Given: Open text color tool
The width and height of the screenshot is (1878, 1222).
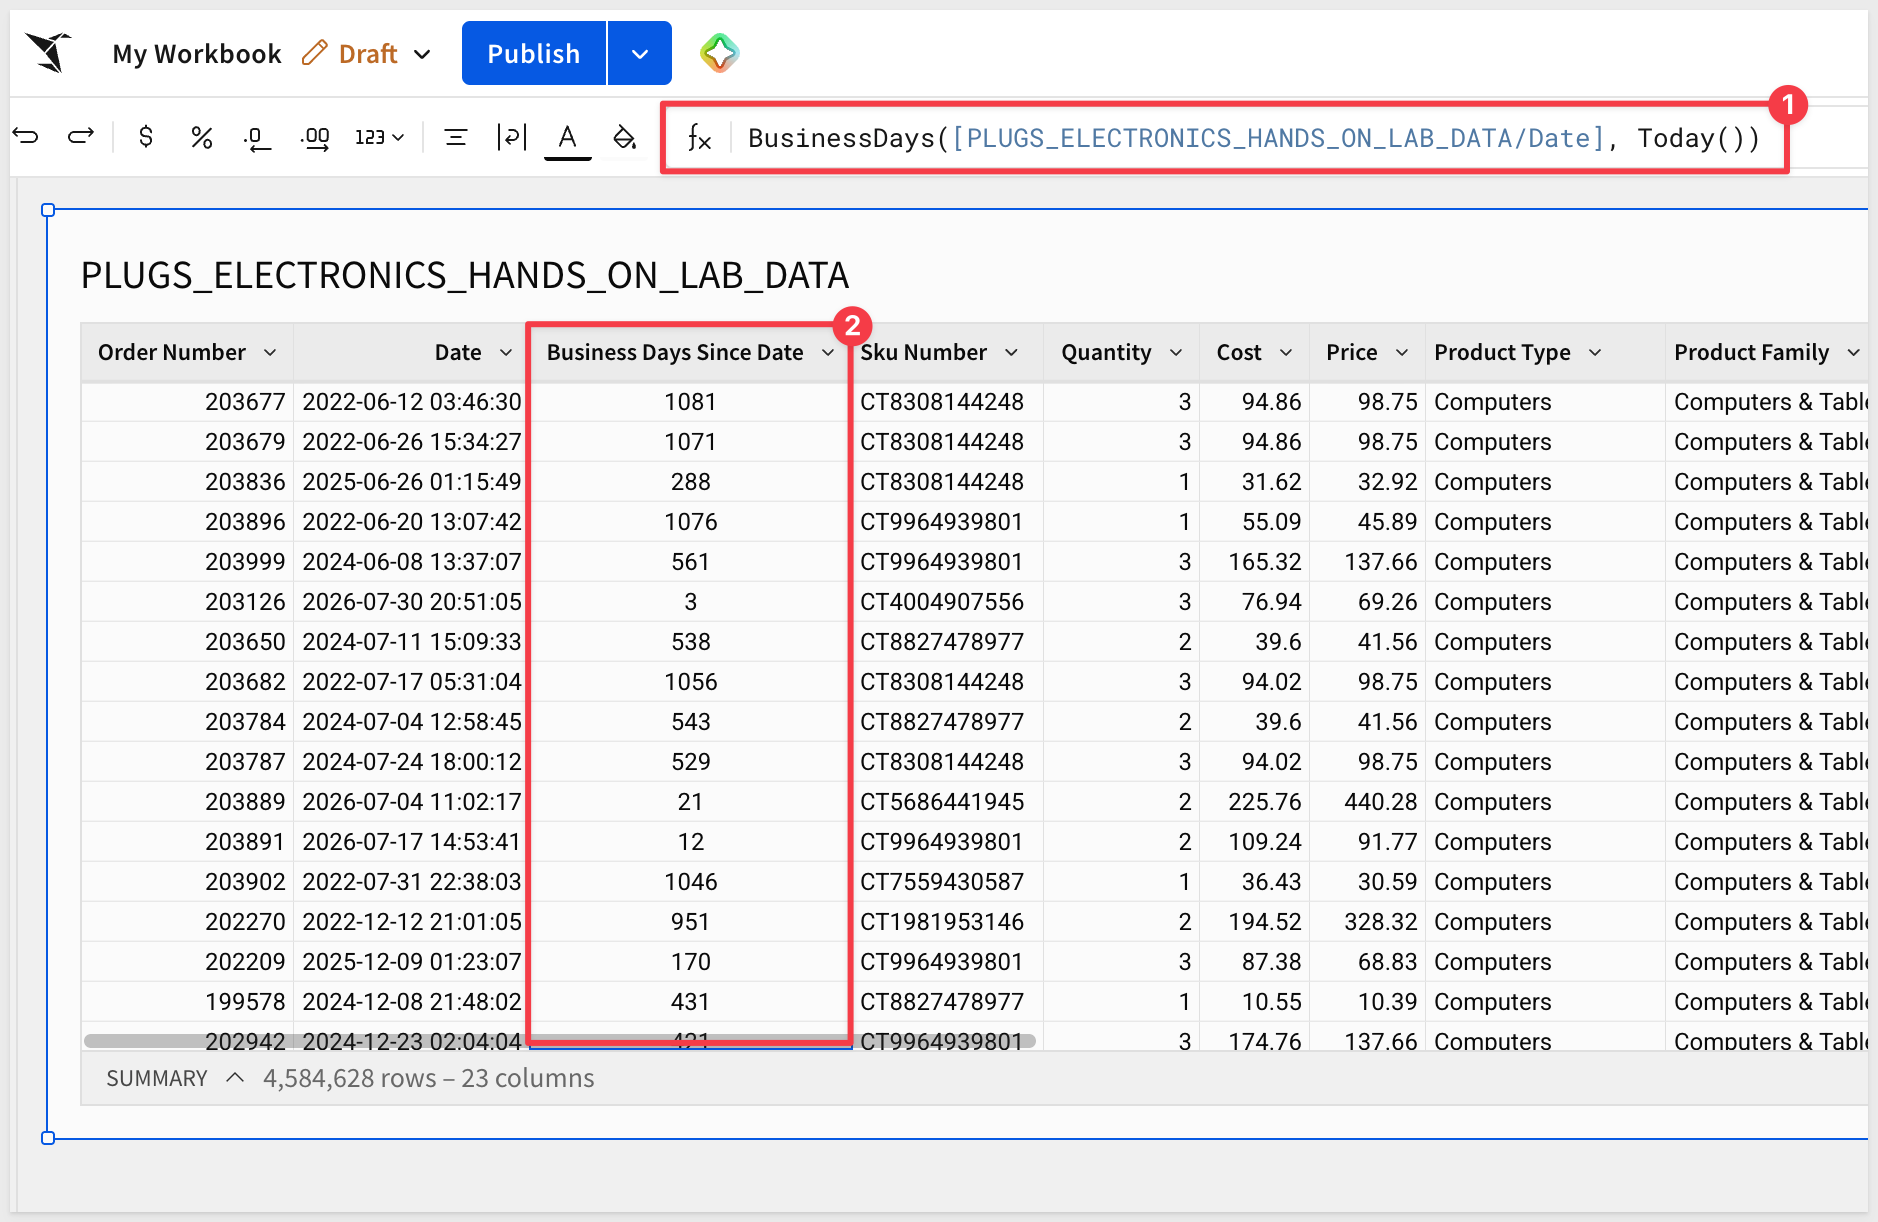Looking at the screenshot, I should (567, 138).
